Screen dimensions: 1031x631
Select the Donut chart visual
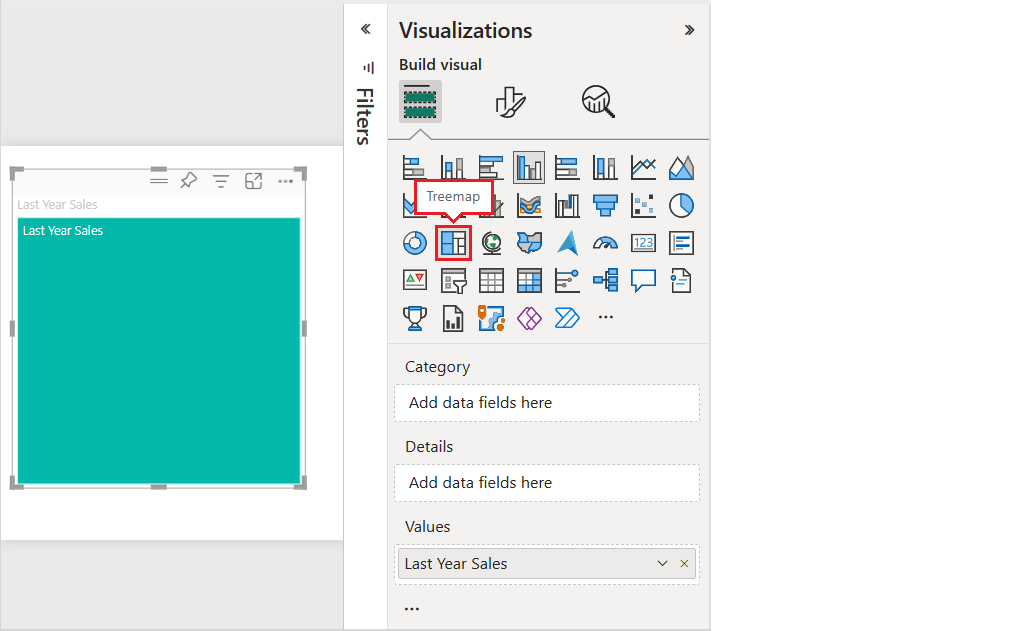pos(414,242)
